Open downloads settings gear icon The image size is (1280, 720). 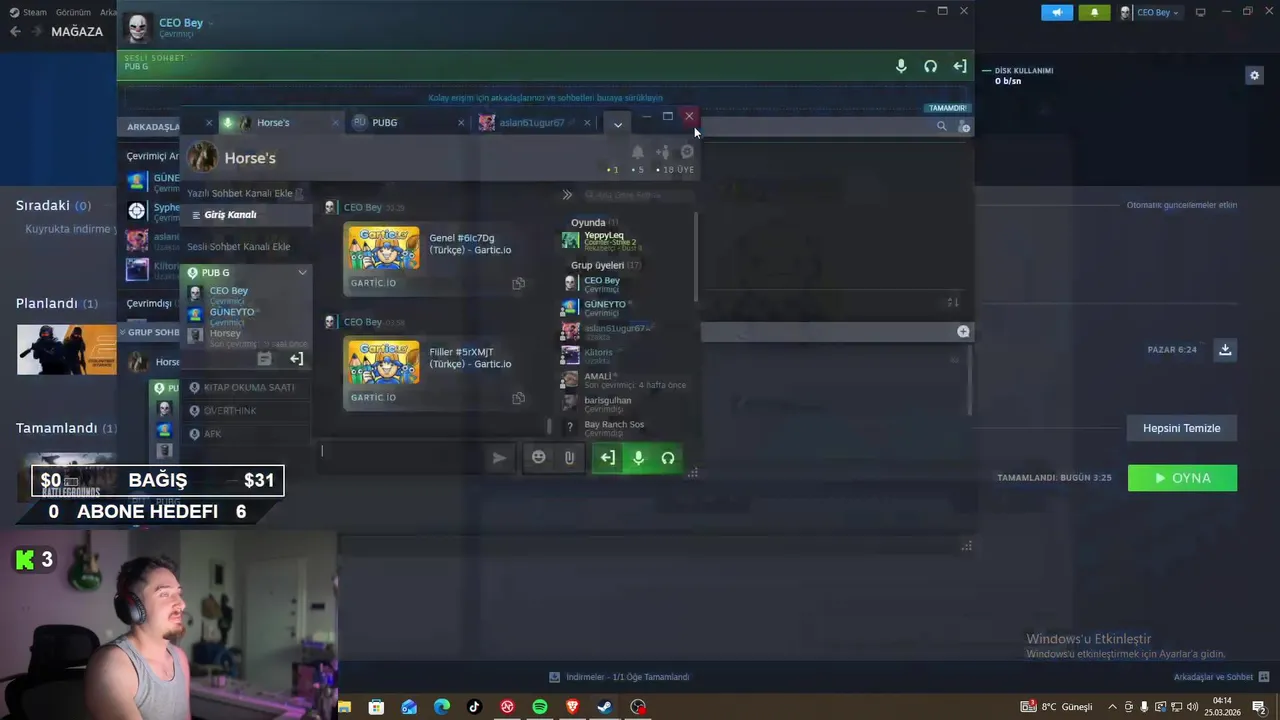(1255, 75)
